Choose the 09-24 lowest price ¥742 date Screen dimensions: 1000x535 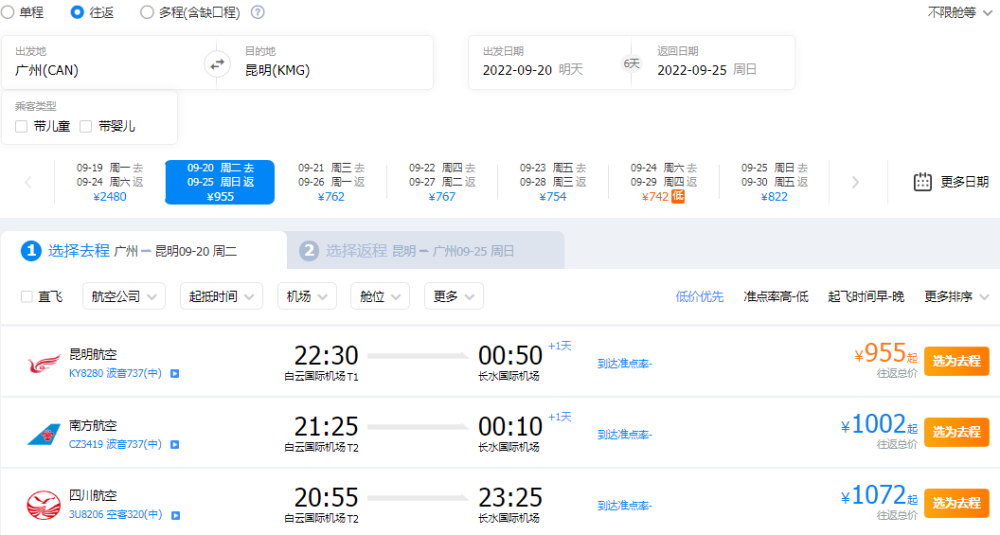[x=662, y=182]
